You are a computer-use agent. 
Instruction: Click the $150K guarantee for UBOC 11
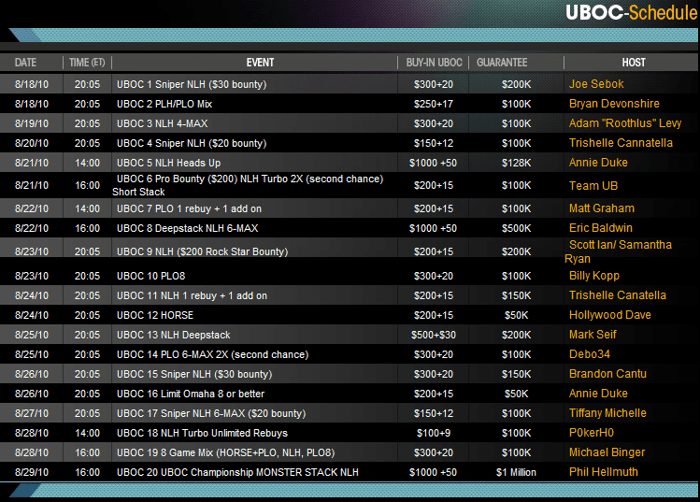click(516, 296)
